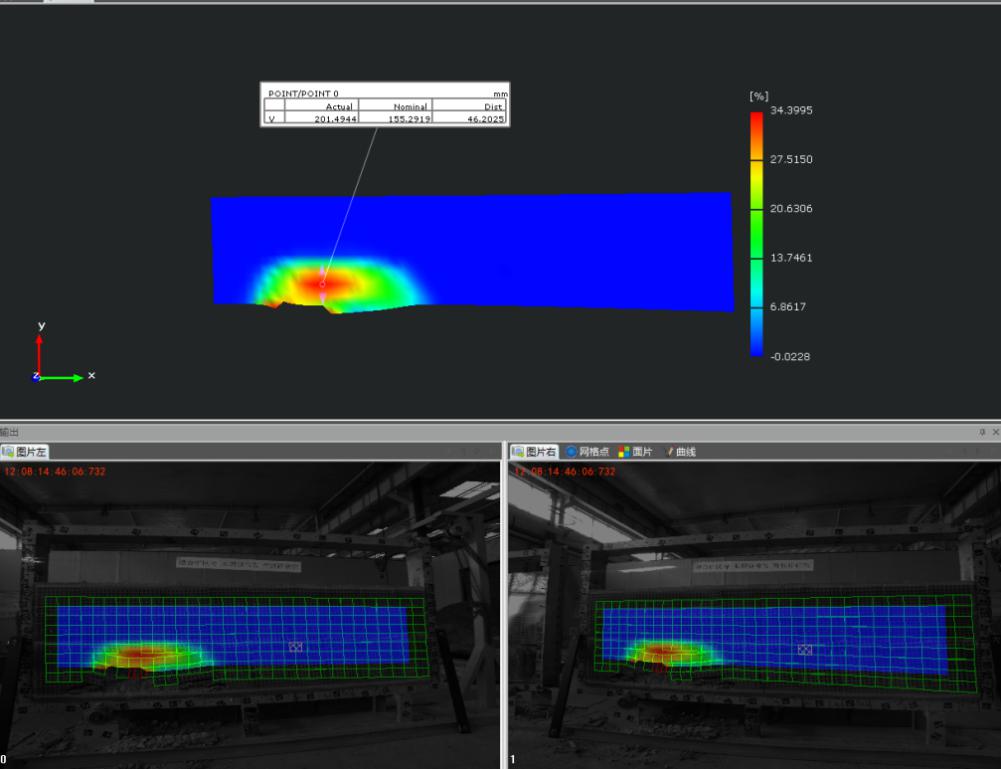Close the 输出 output panel
Viewport: 1001px width, 769px height.
pyautogui.click(x=994, y=432)
